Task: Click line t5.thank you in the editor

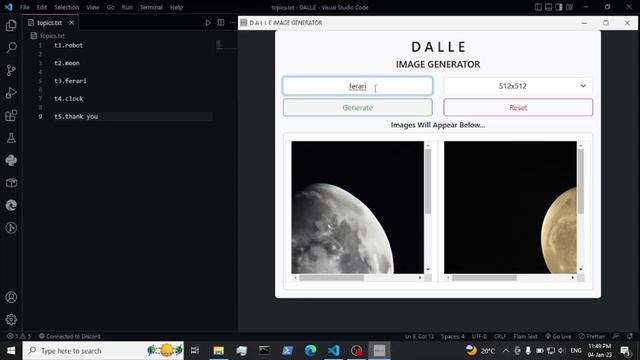Action: (x=76, y=117)
